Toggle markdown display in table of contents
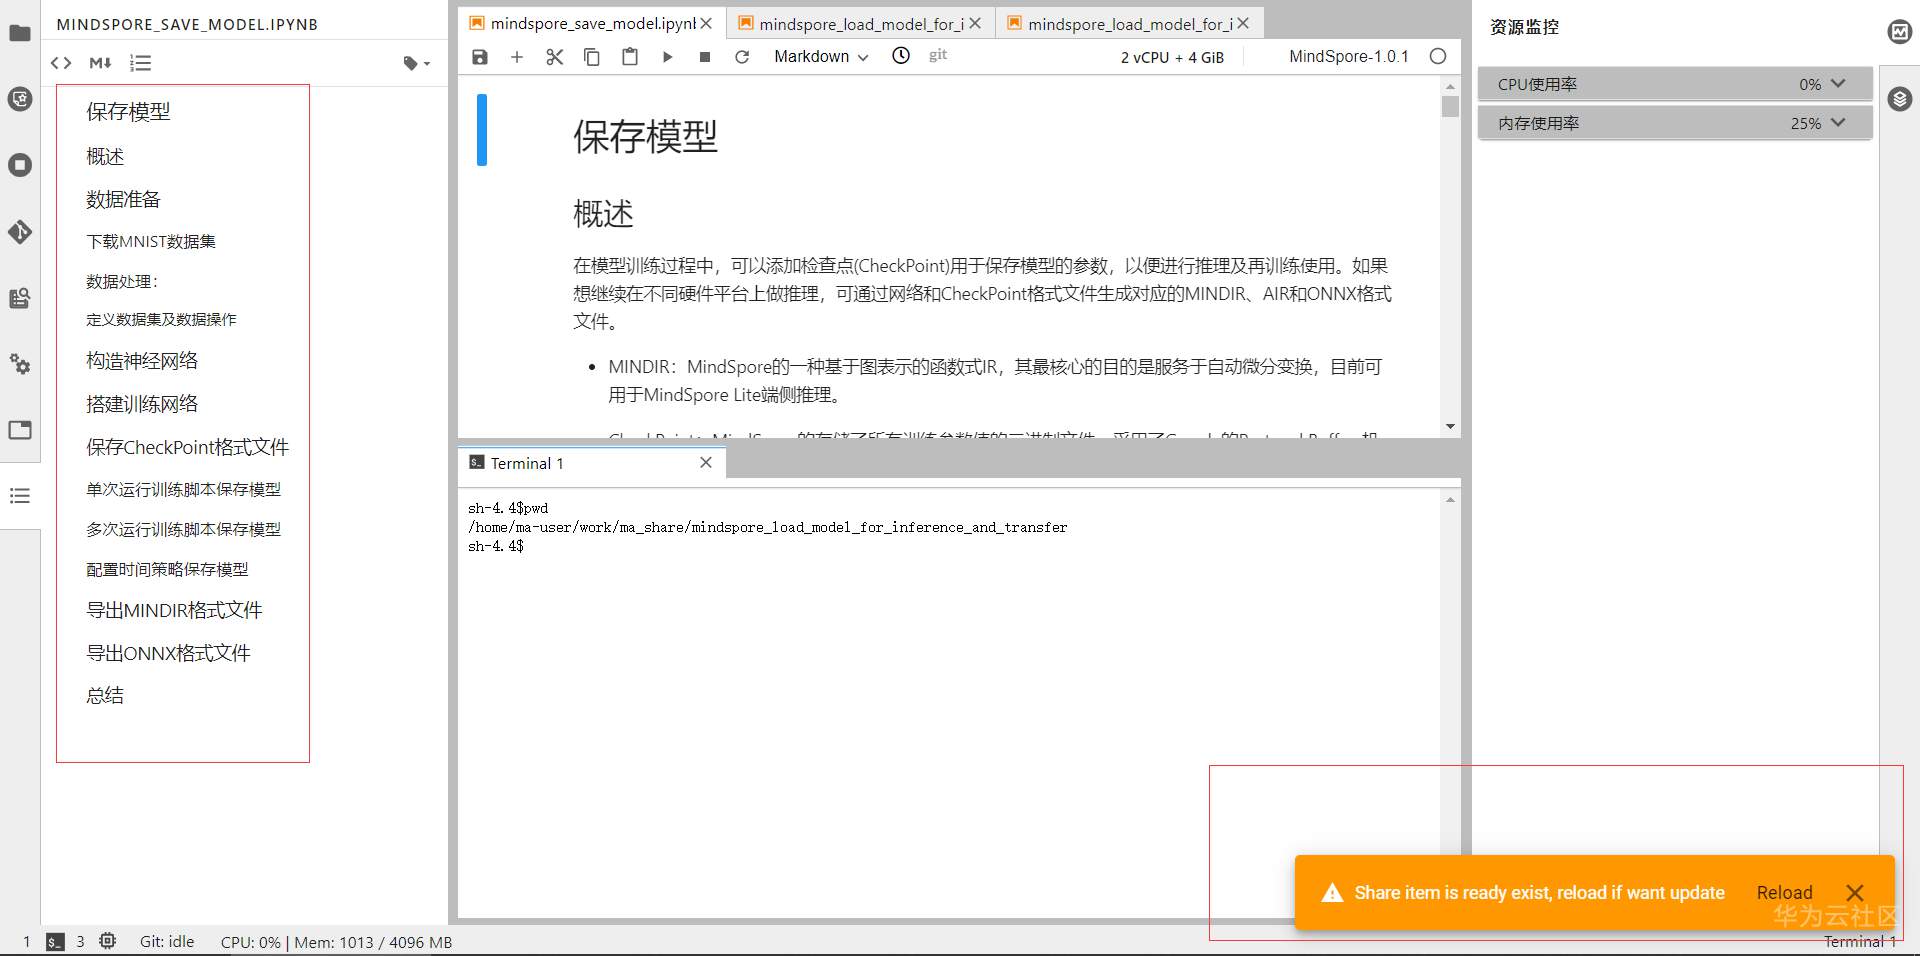Image resolution: width=1920 pixels, height=956 pixels. (x=100, y=63)
